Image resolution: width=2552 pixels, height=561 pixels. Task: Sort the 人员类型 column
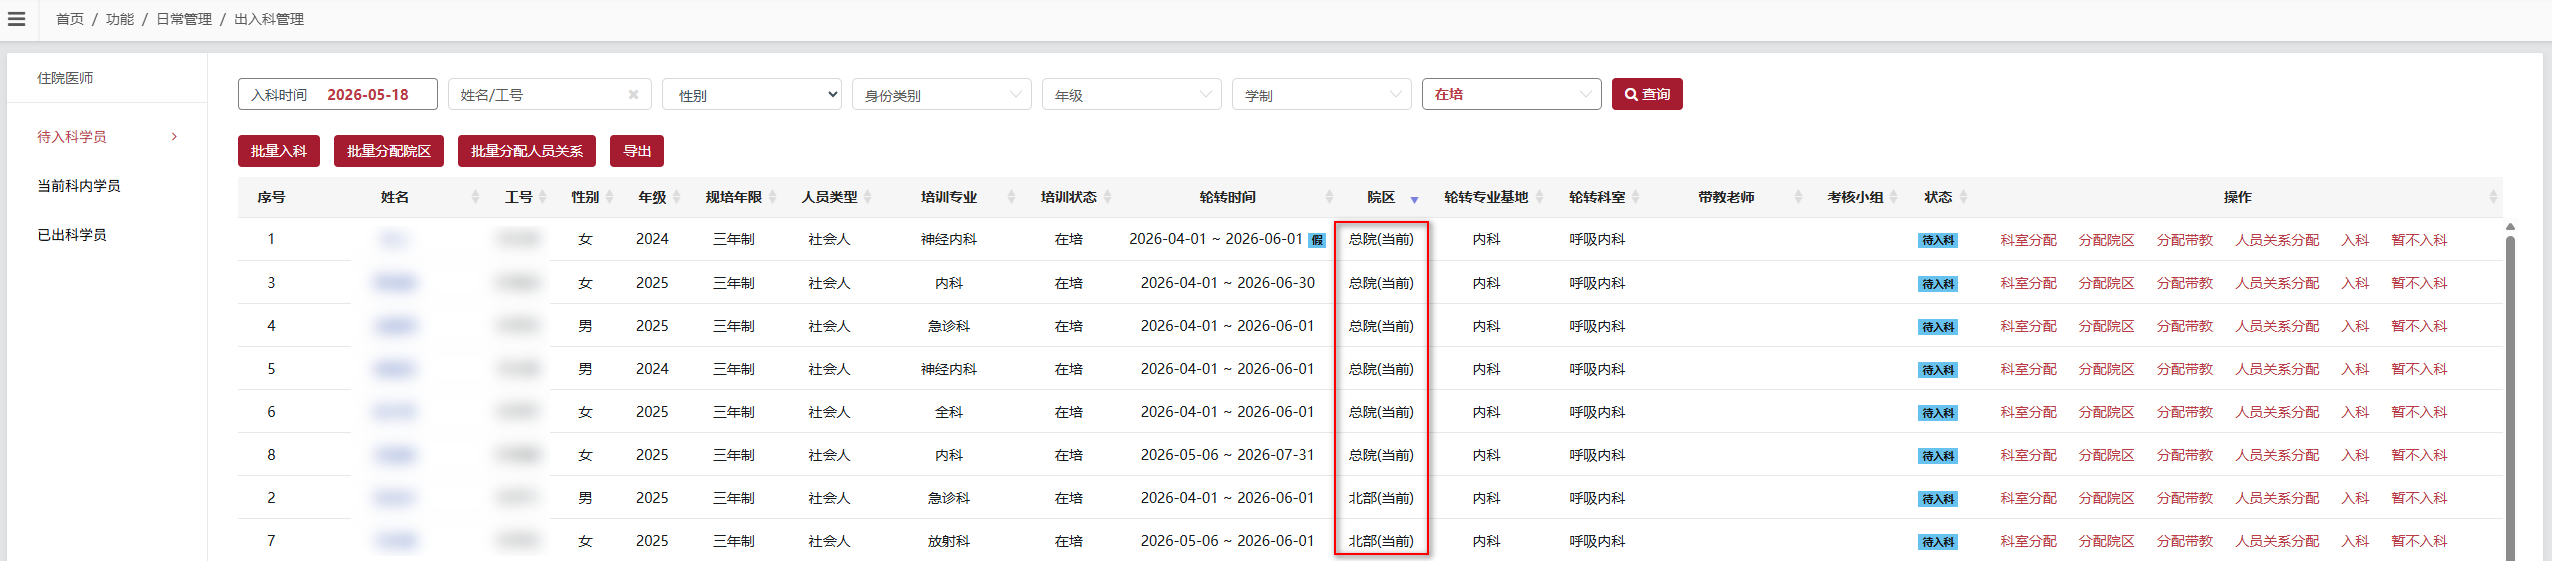pos(868,197)
